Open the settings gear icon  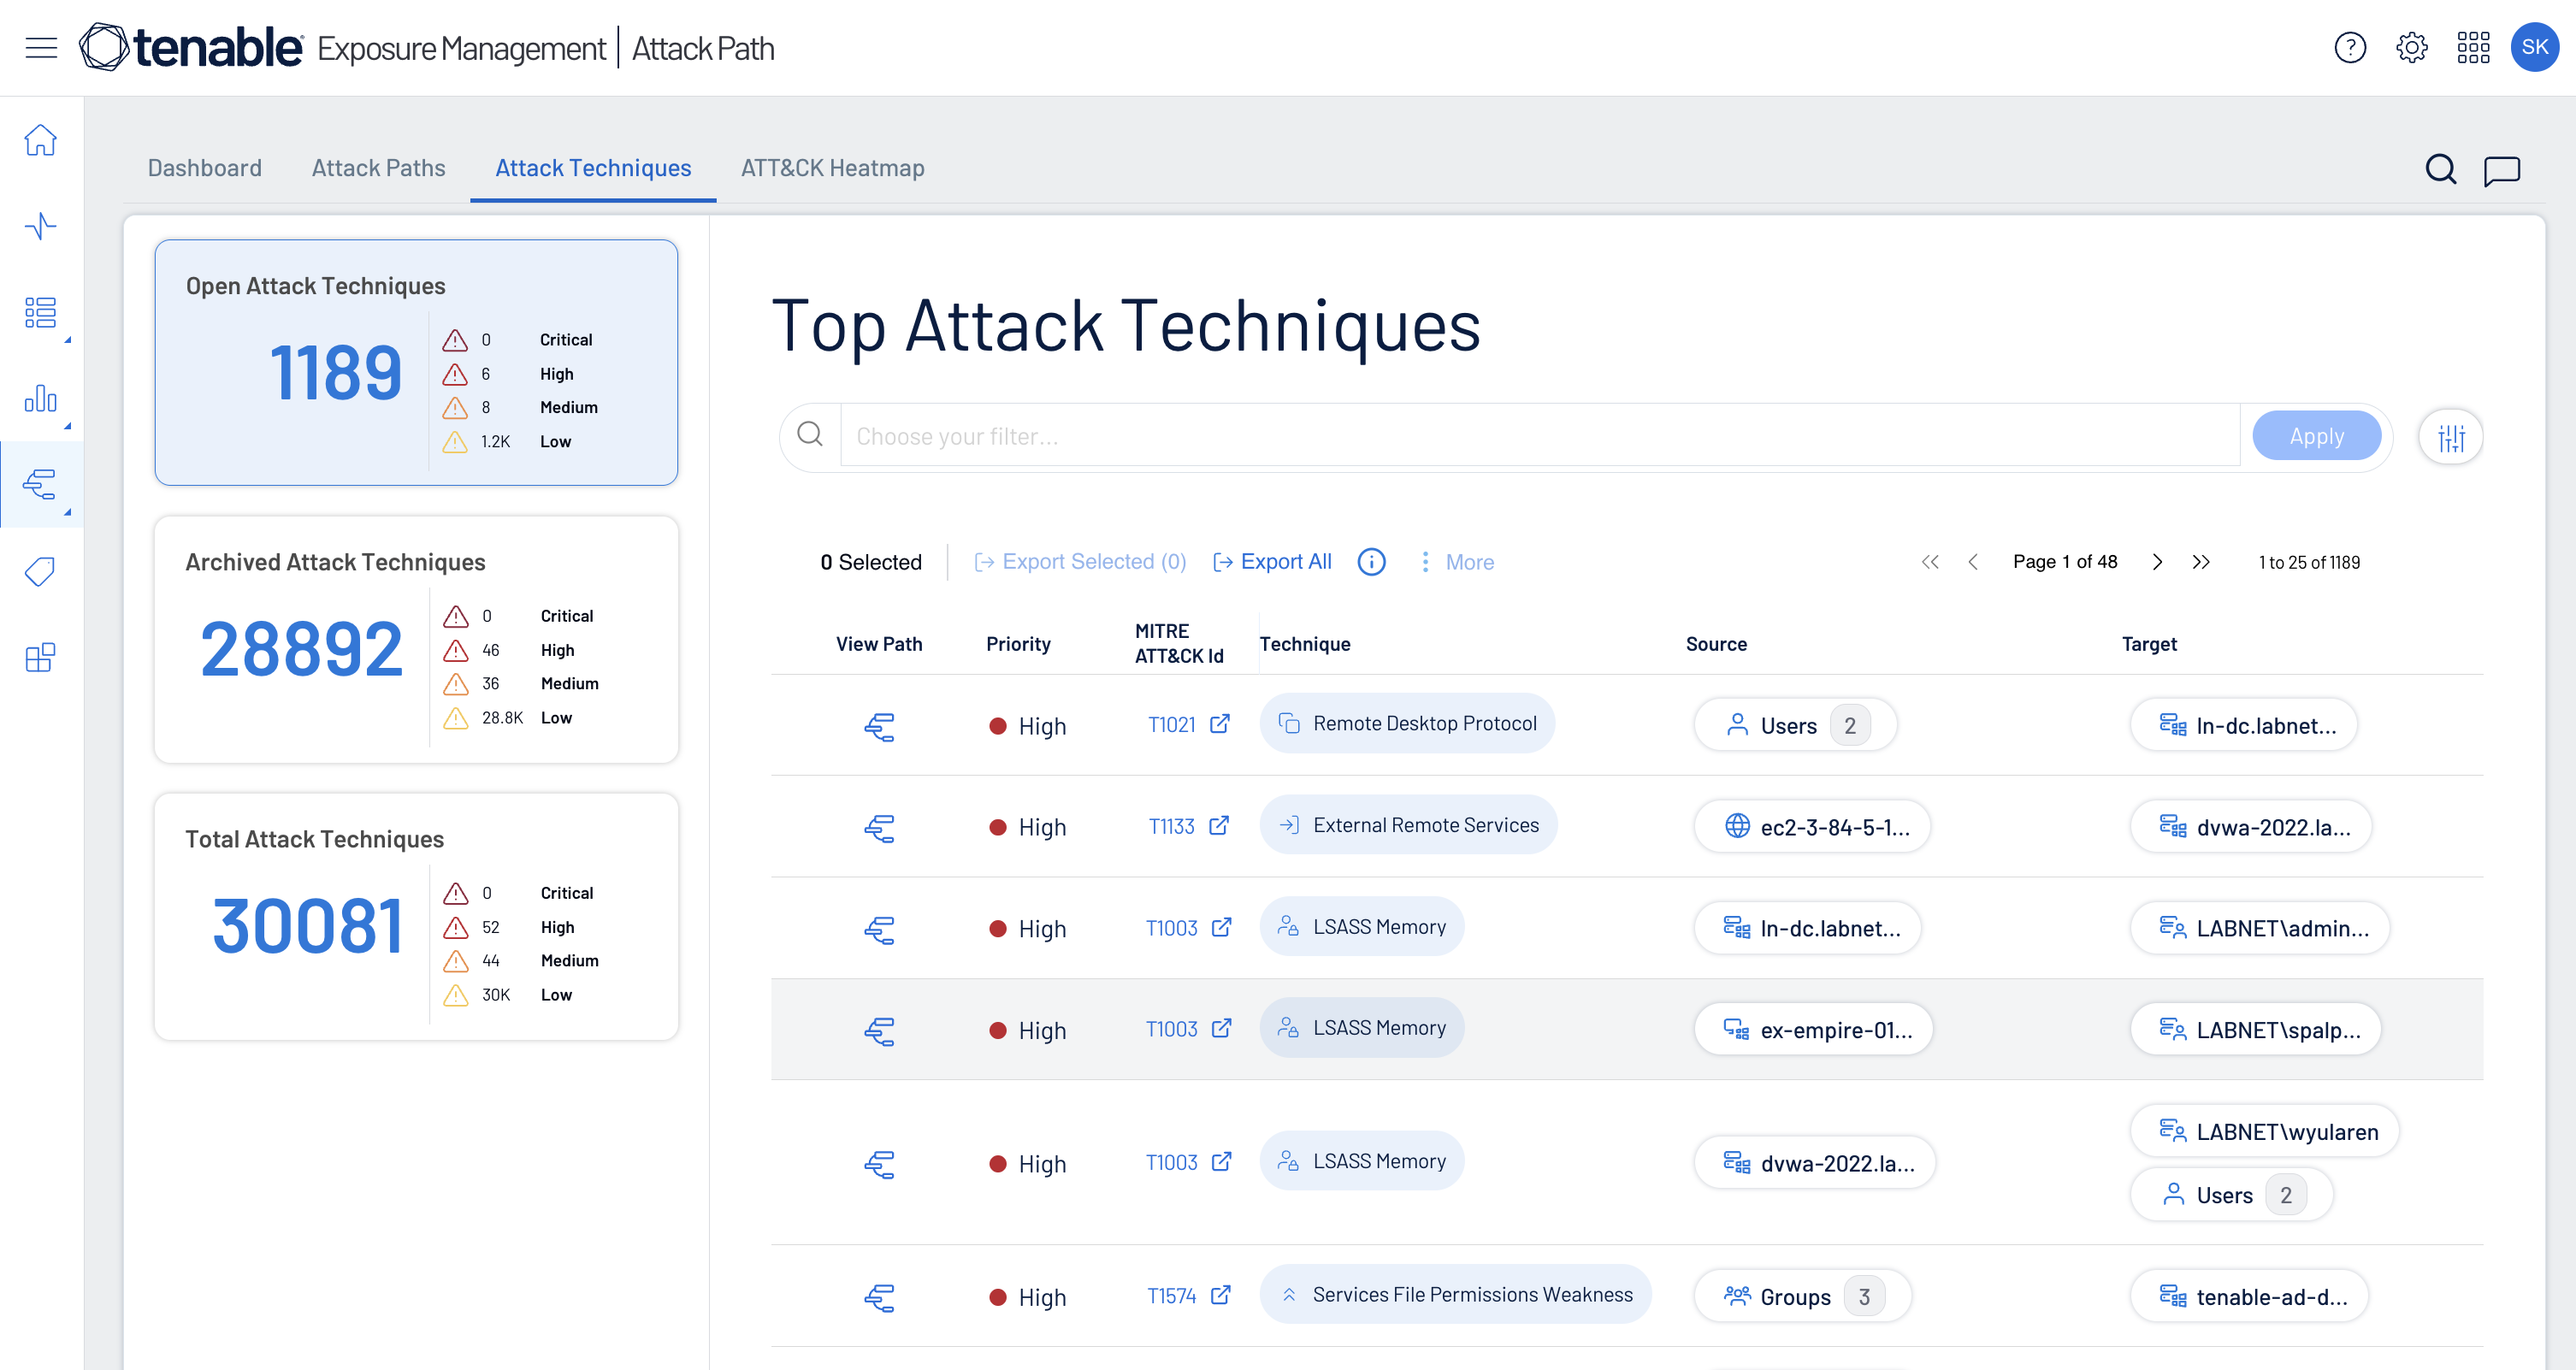2411,47
